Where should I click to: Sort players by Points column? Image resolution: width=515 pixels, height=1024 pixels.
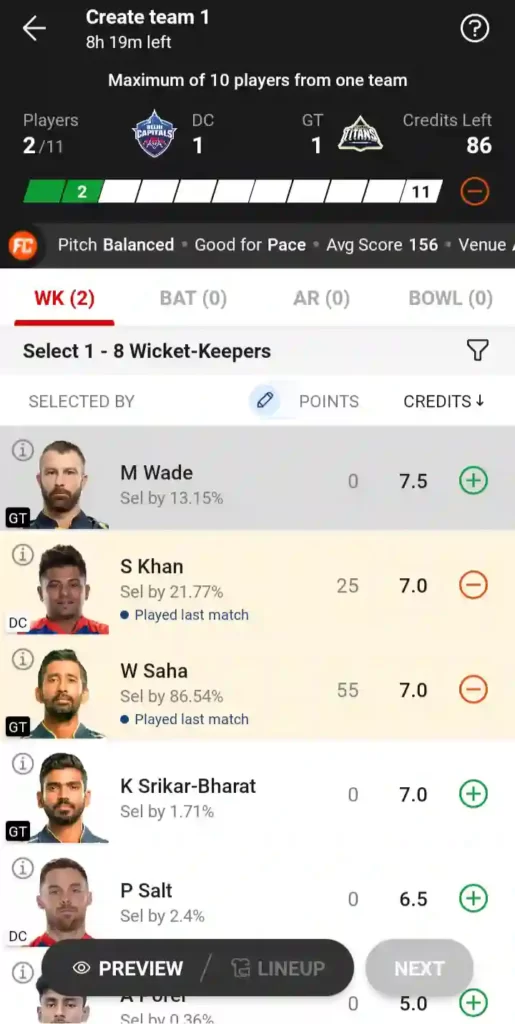329,401
